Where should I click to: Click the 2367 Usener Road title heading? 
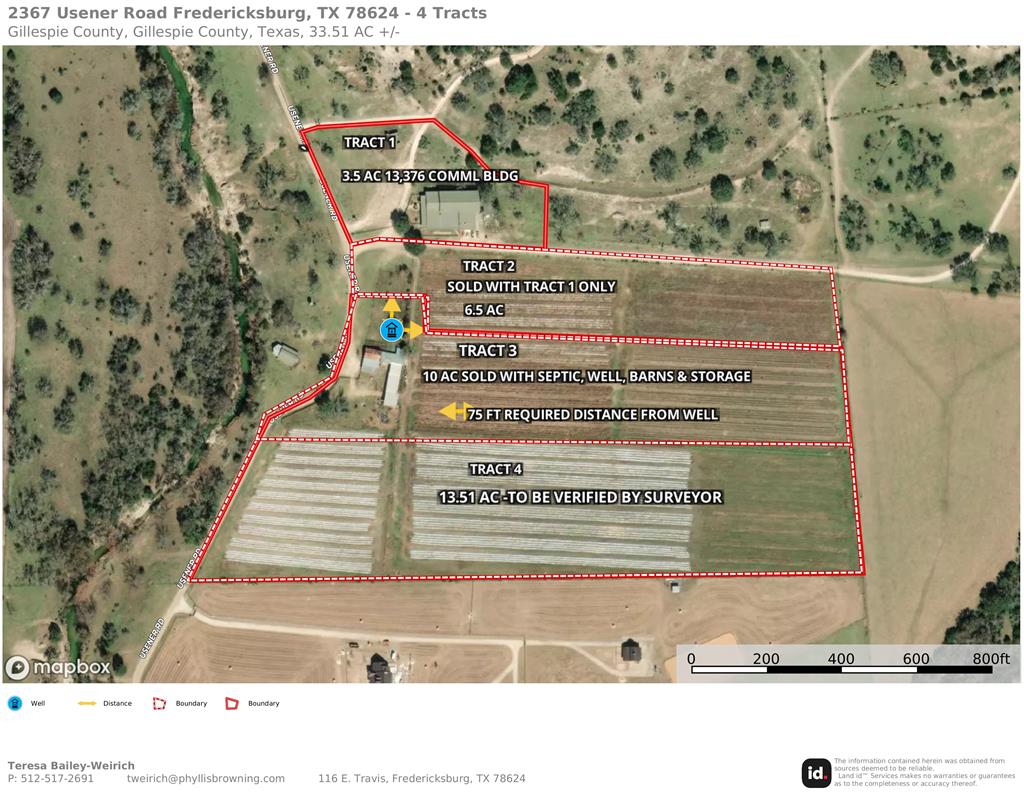pos(248,13)
